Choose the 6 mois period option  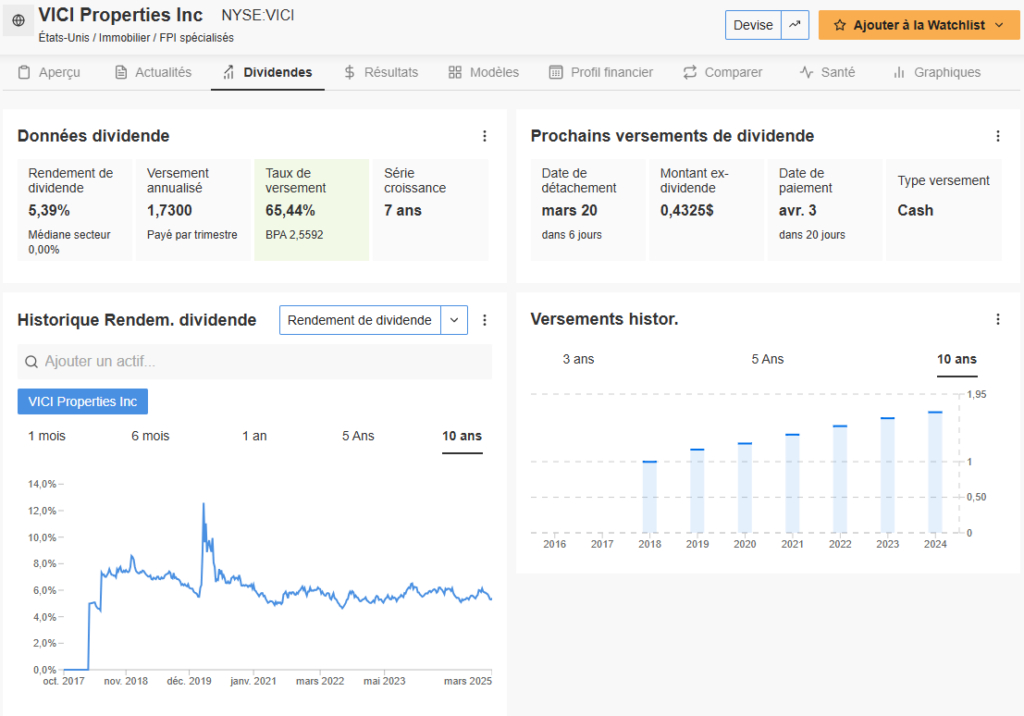tap(150, 436)
